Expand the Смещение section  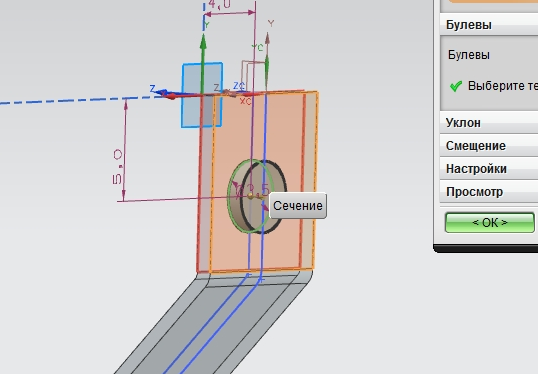(489, 145)
